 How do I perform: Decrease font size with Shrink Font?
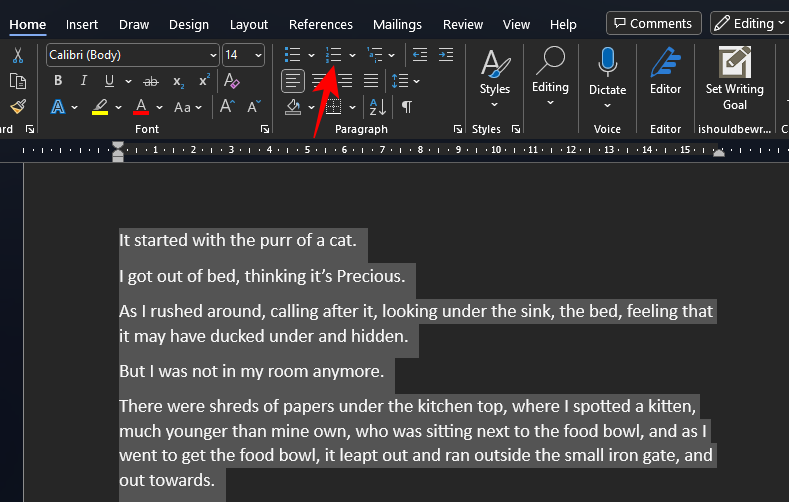pyautogui.click(x=254, y=107)
